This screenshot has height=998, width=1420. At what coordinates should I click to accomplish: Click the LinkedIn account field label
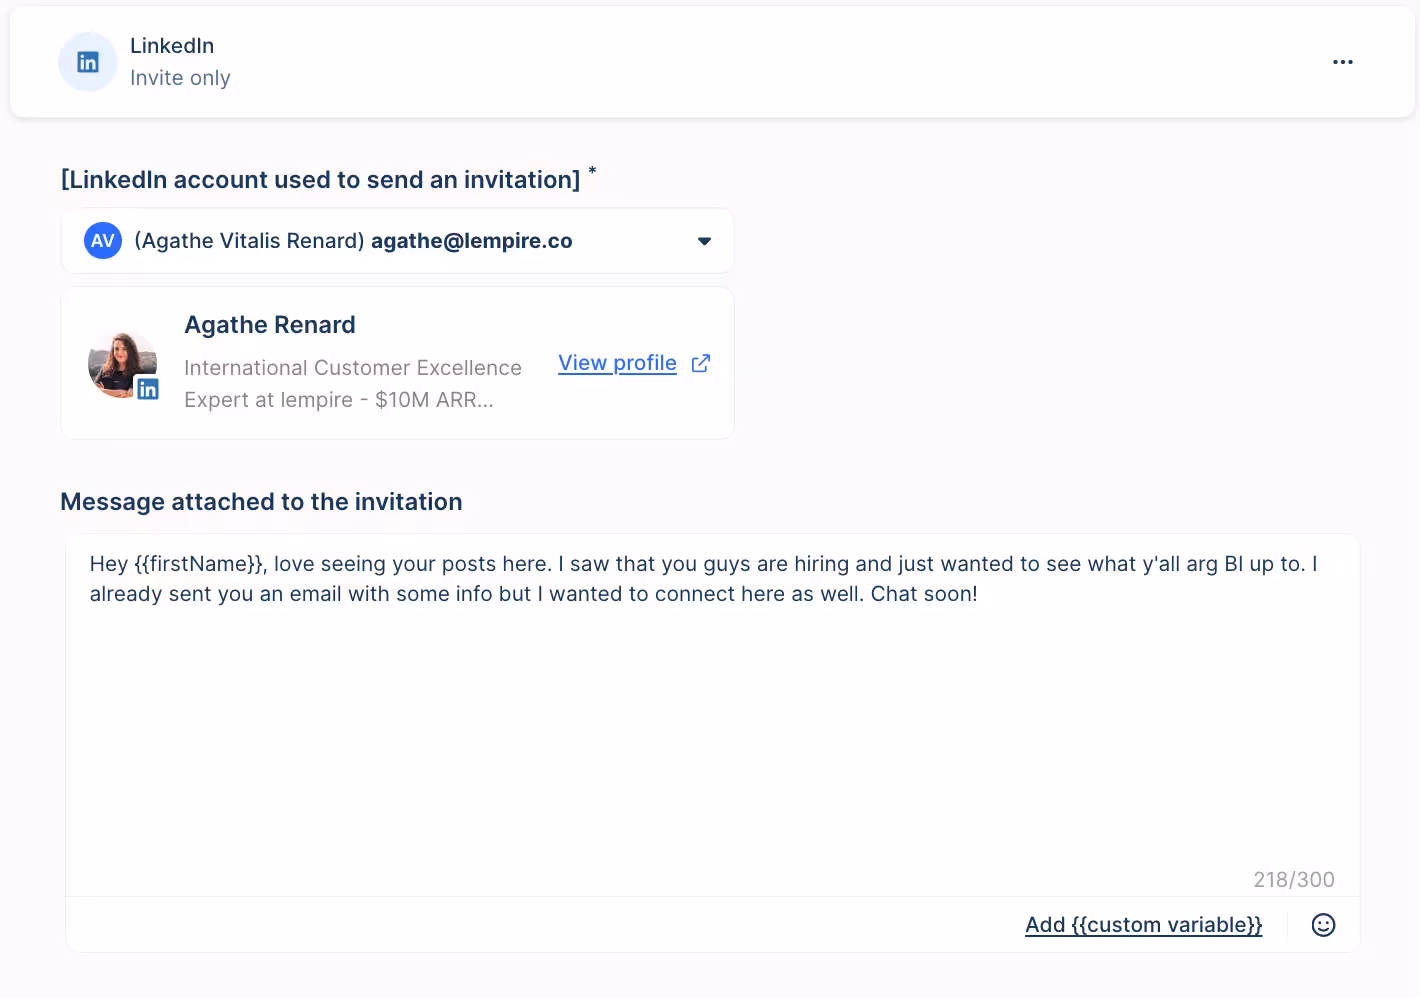320,180
